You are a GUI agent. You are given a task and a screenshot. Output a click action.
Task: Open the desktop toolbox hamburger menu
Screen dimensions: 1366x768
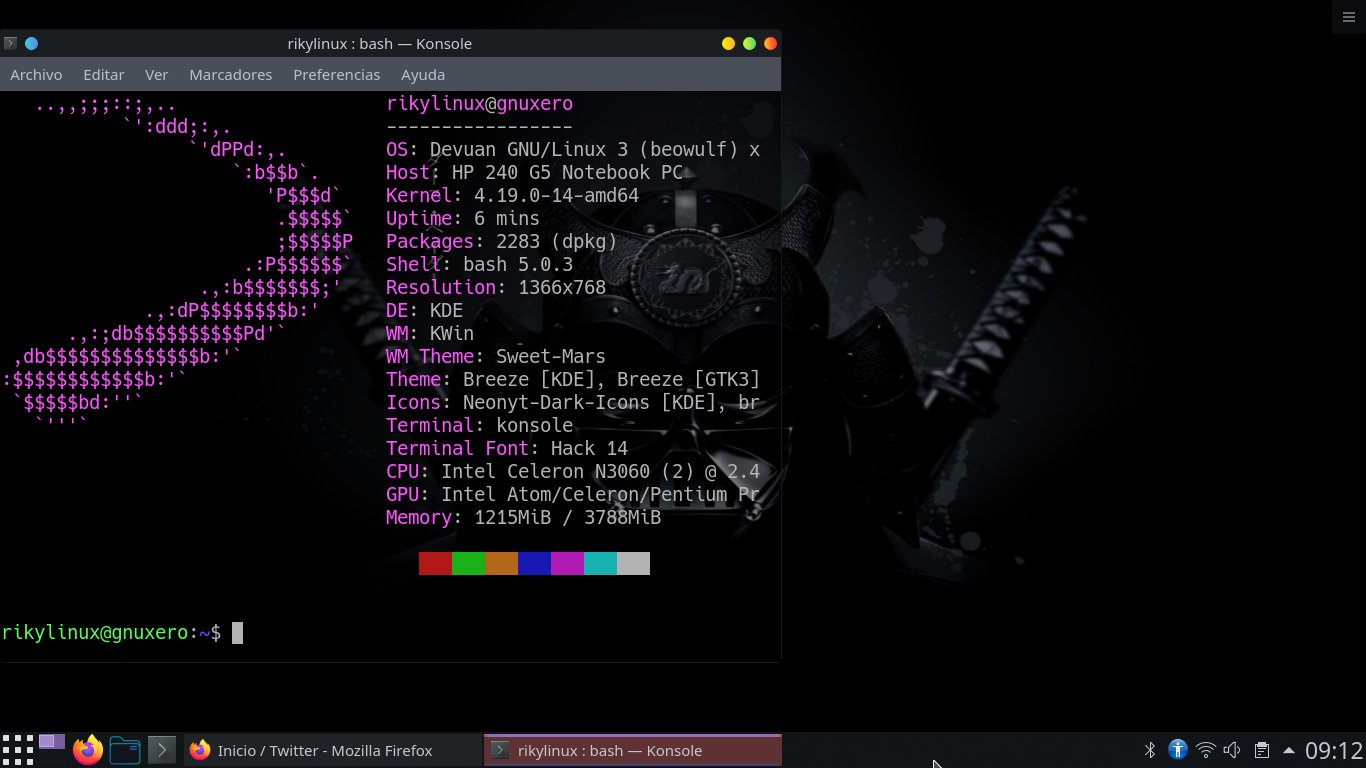1349,16
